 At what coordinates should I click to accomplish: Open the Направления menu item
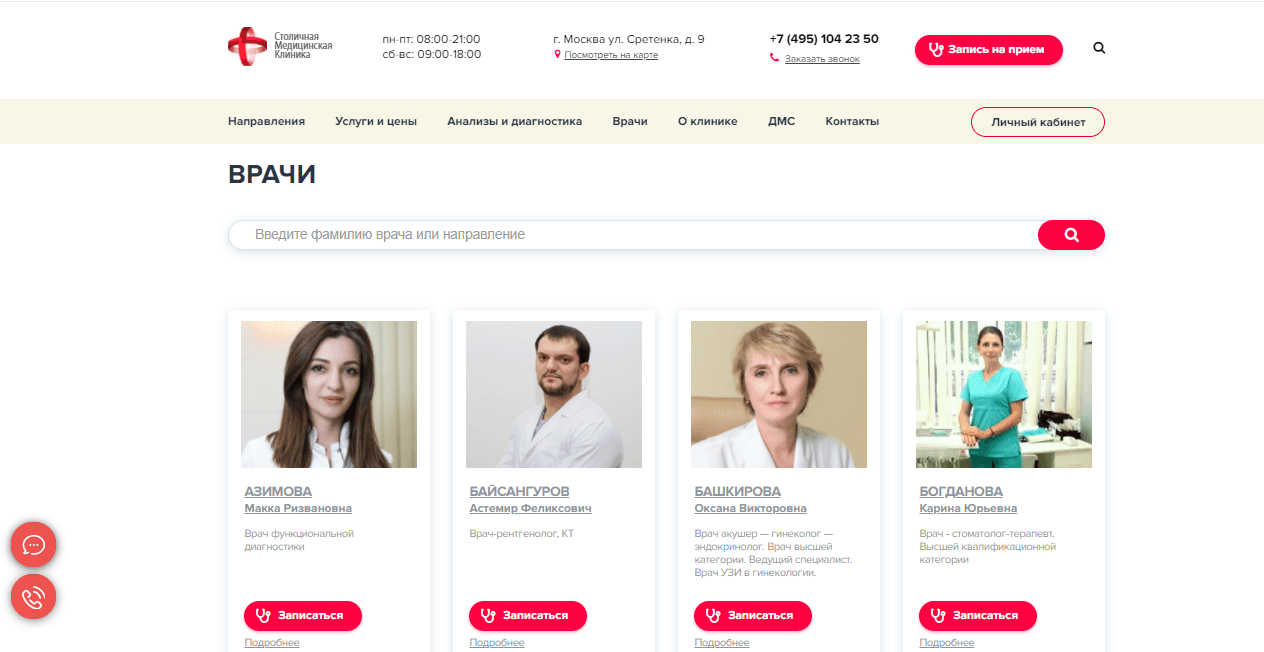tap(266, 121)
